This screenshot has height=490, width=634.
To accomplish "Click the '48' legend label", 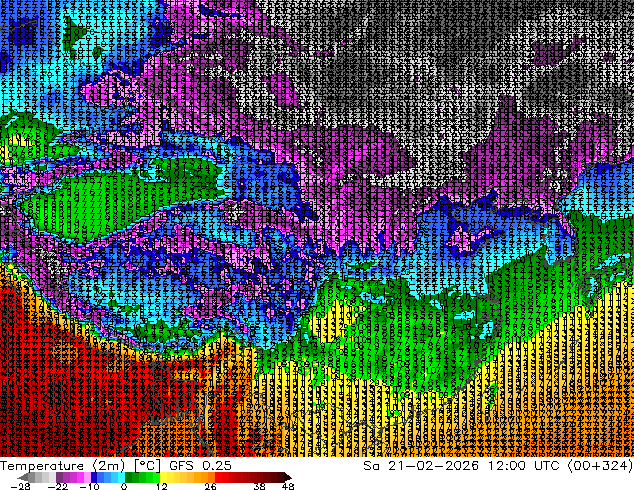I will (x=288, y=486).
